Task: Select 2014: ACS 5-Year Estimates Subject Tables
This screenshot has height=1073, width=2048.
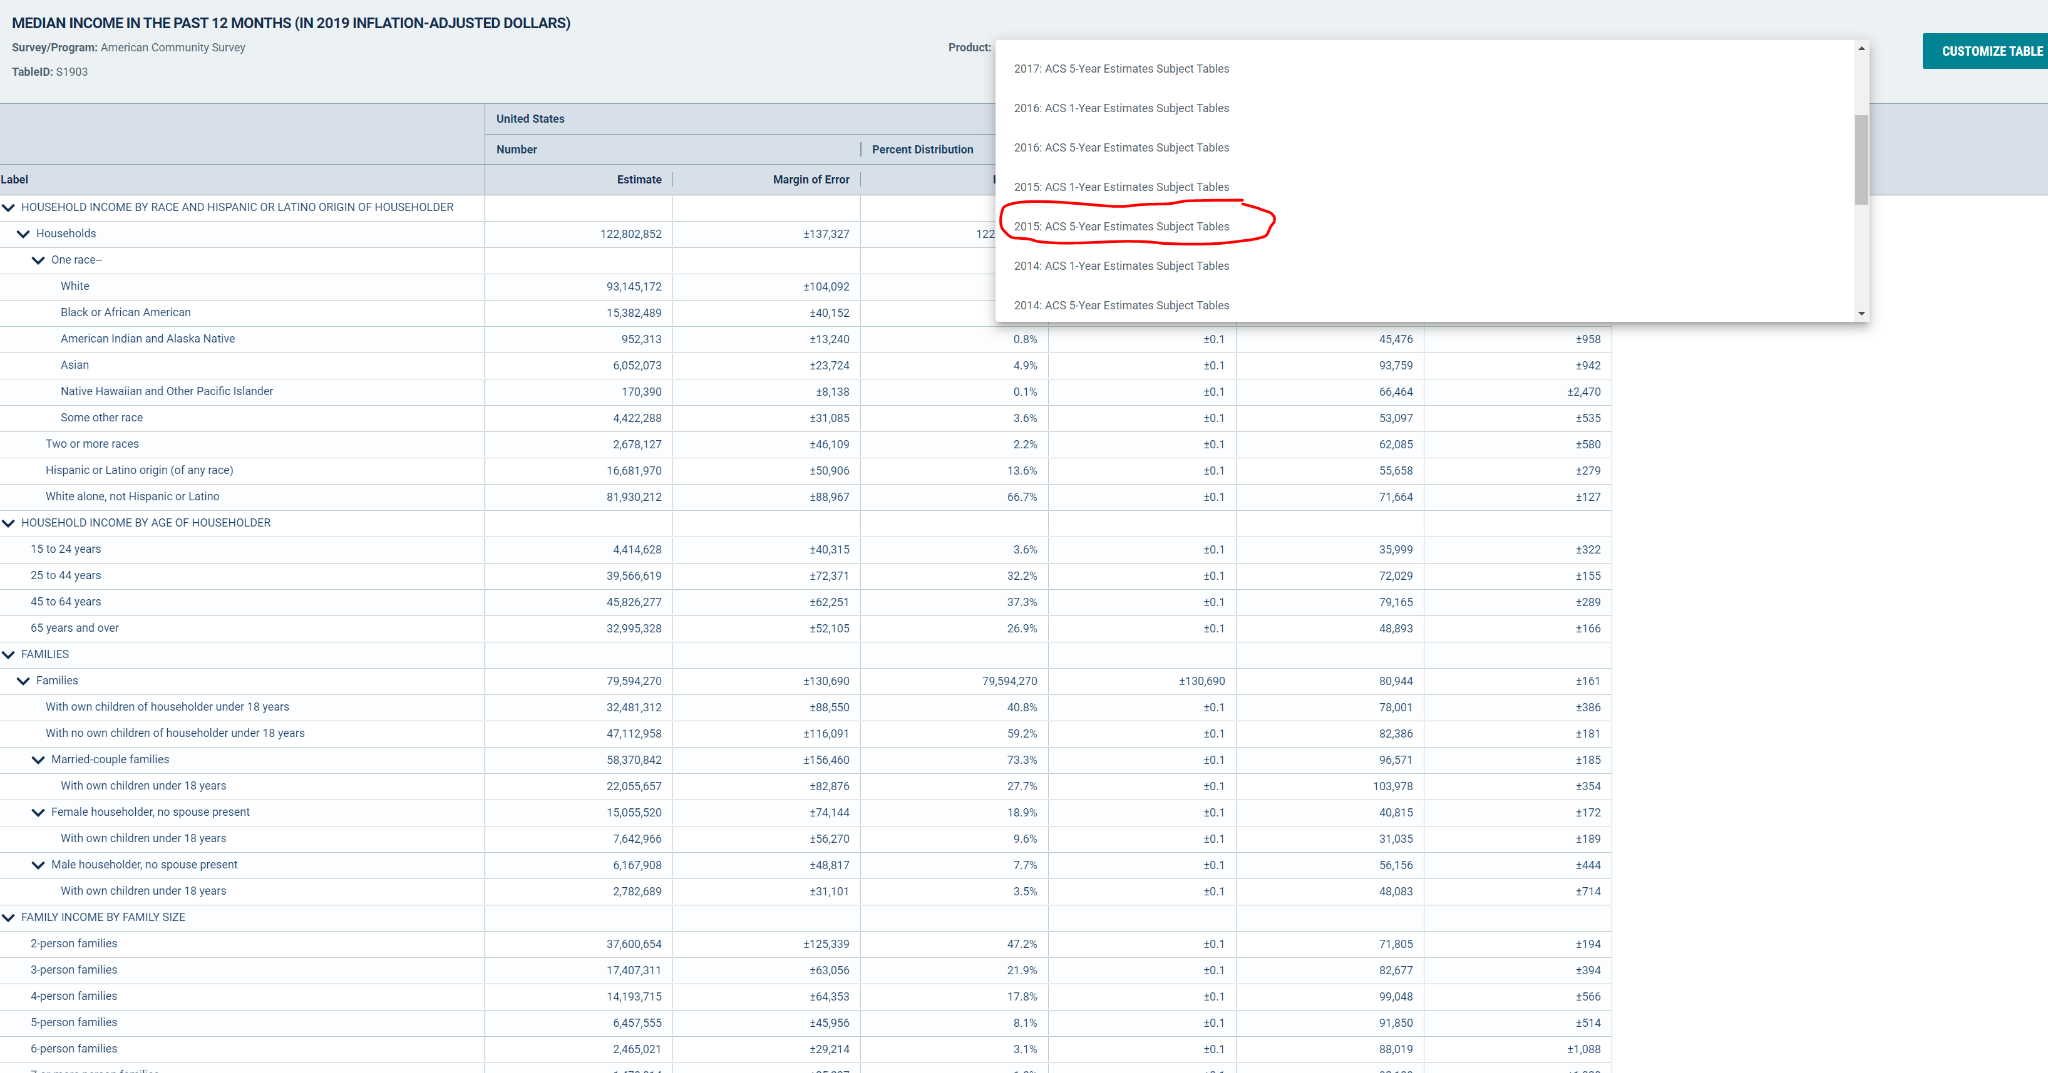Action: tap(1121, 306)
